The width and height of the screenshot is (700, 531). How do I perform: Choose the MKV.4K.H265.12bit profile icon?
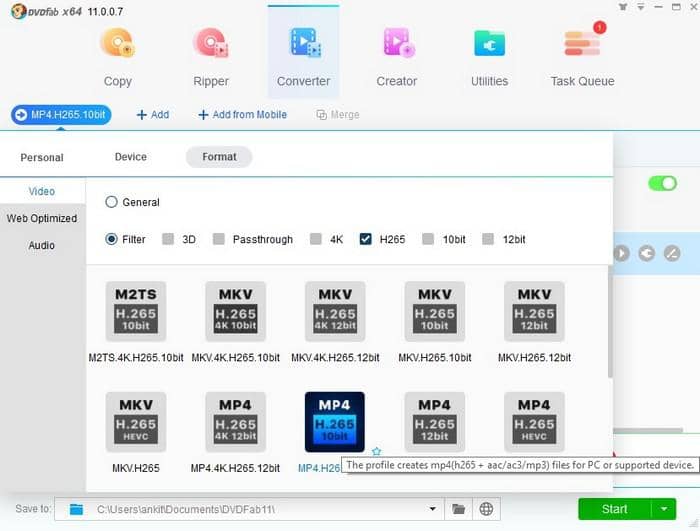pyautogui.click(x=335, y=311)
